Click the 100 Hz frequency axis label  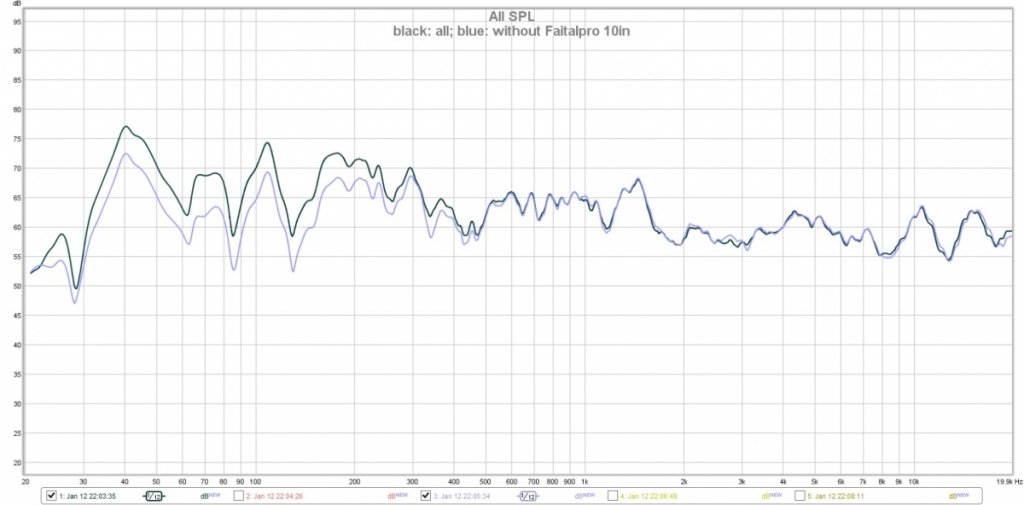pos(255,481)
